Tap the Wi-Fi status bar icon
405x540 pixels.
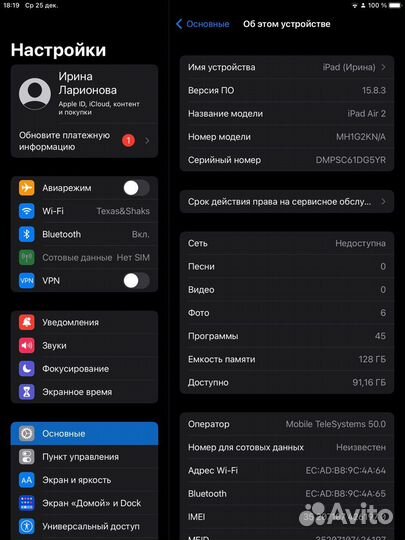355,6
